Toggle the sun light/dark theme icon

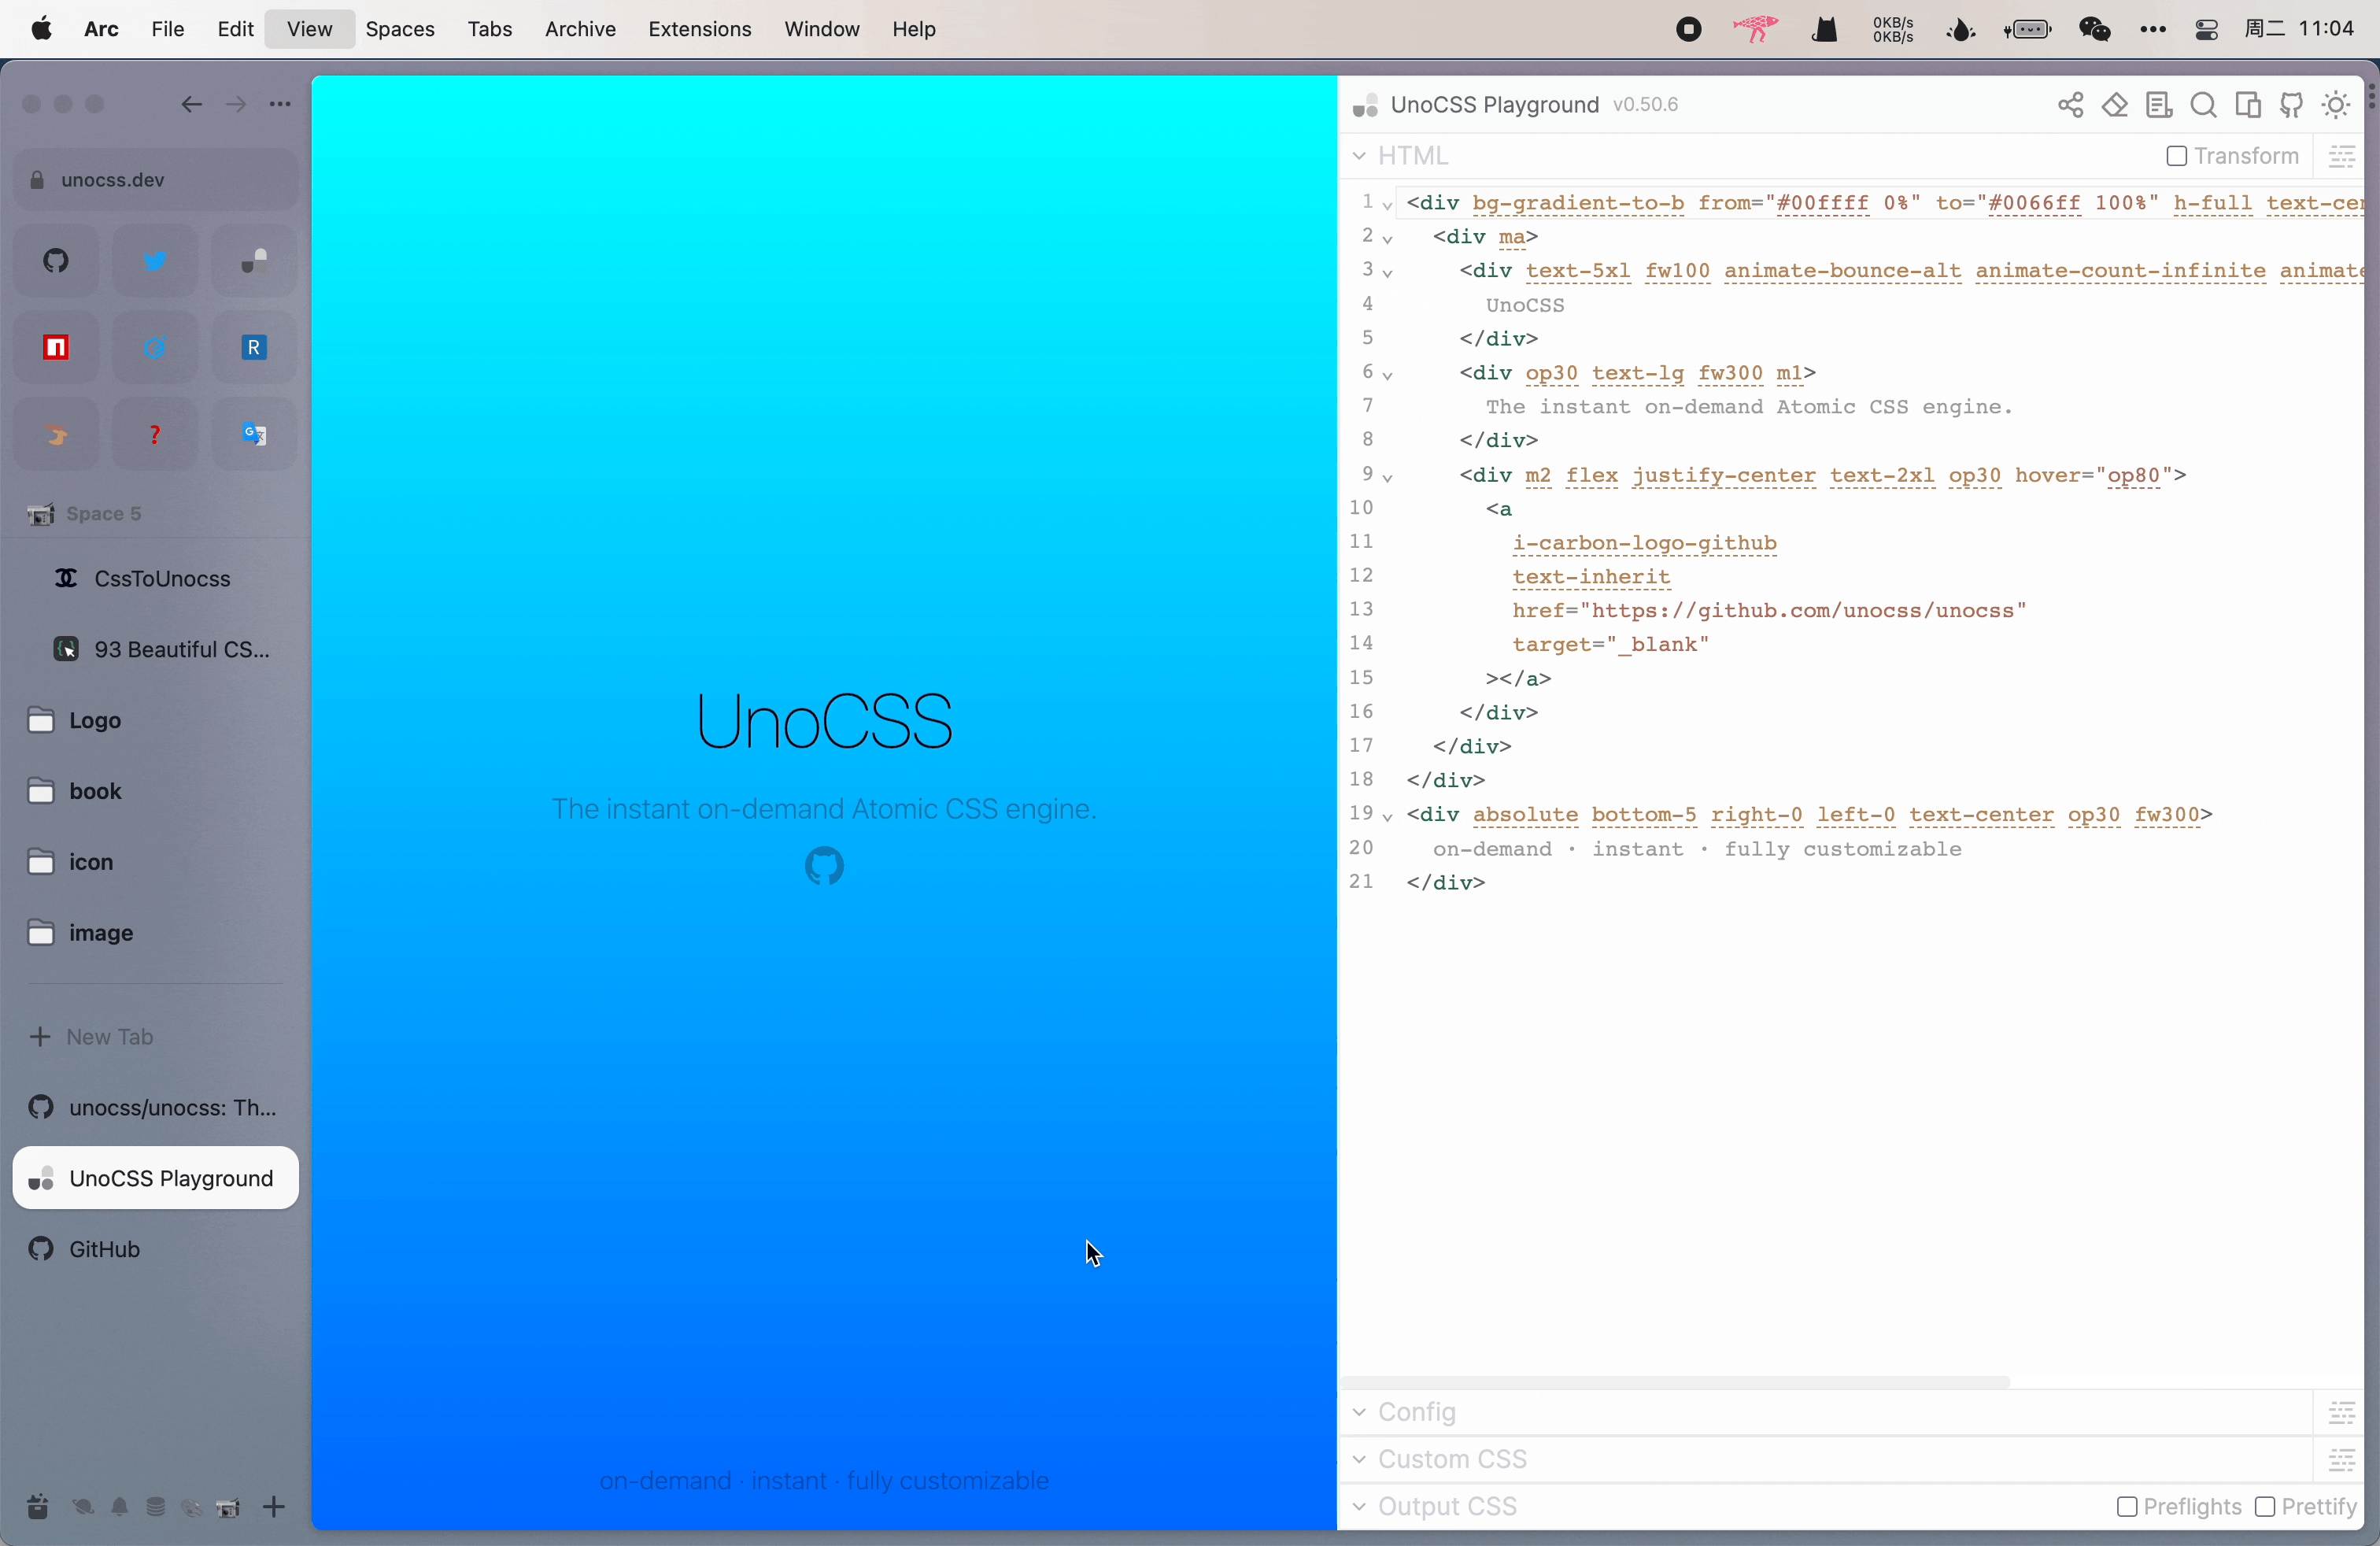click(x=2336, y=106)
